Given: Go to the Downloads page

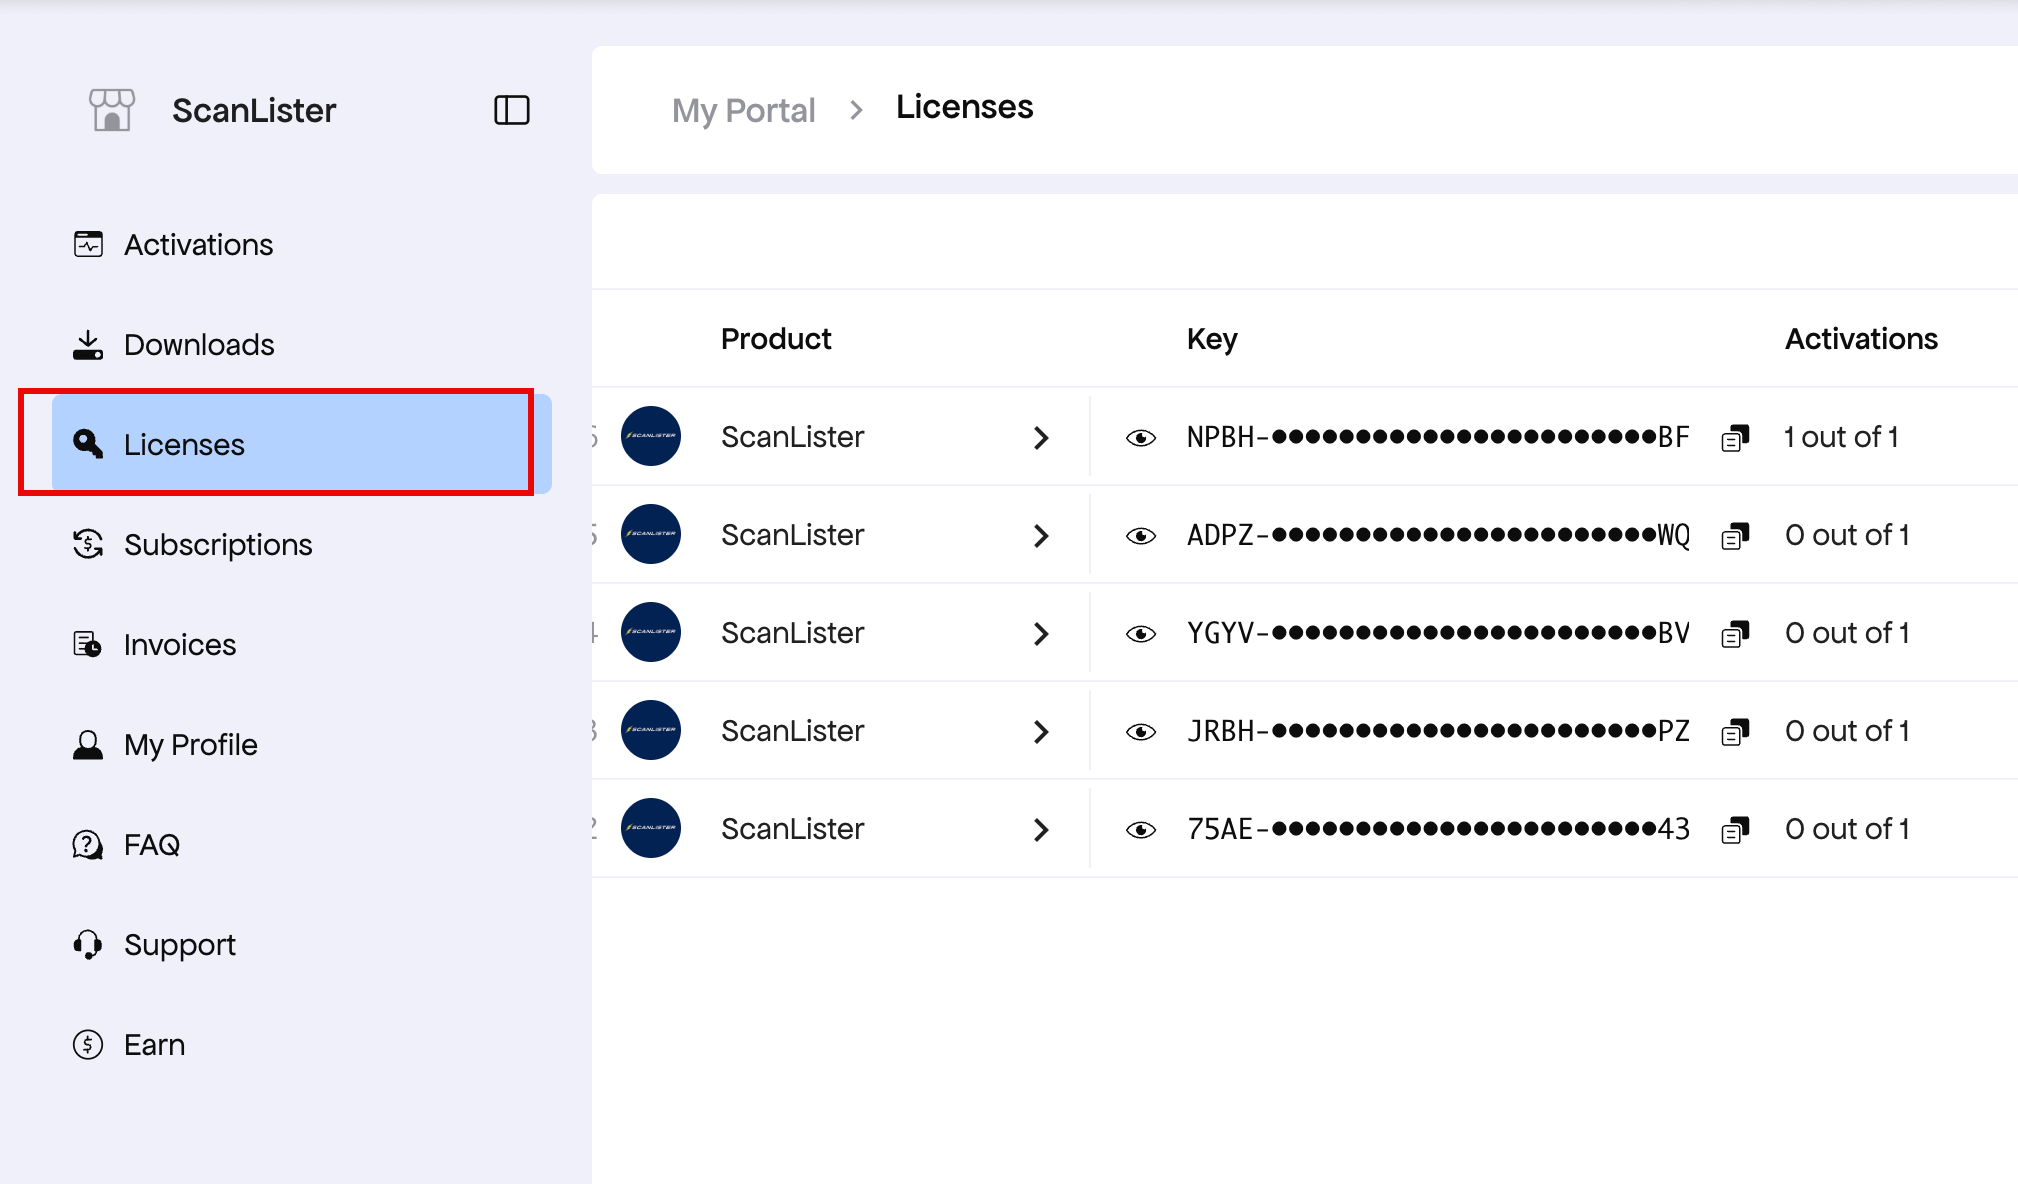Looking at the screenshot, I should (x=302, y=345).
